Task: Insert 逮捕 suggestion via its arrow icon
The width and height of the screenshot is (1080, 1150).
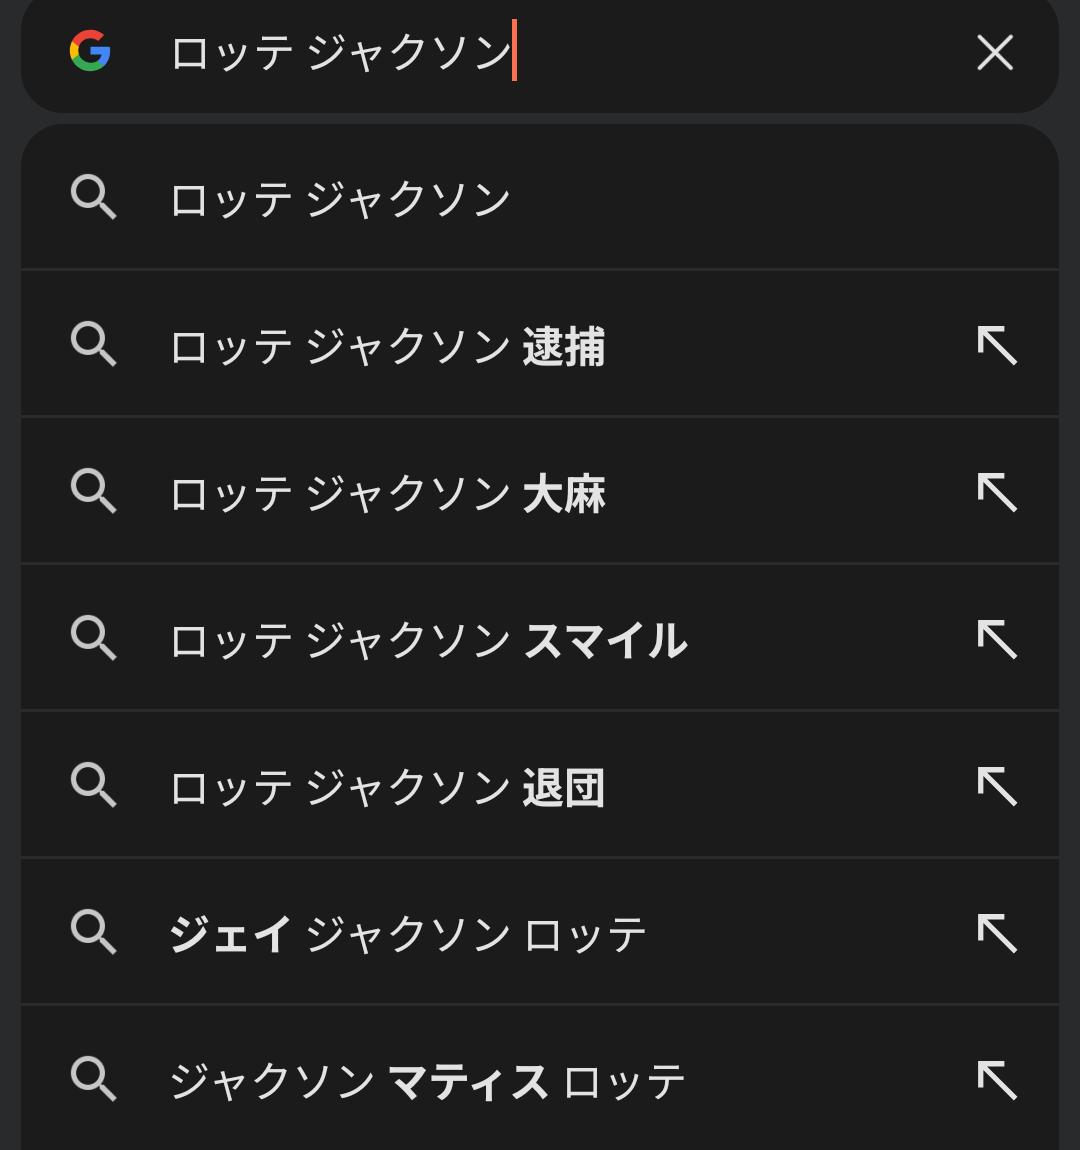Action: (x=997, y=346)
